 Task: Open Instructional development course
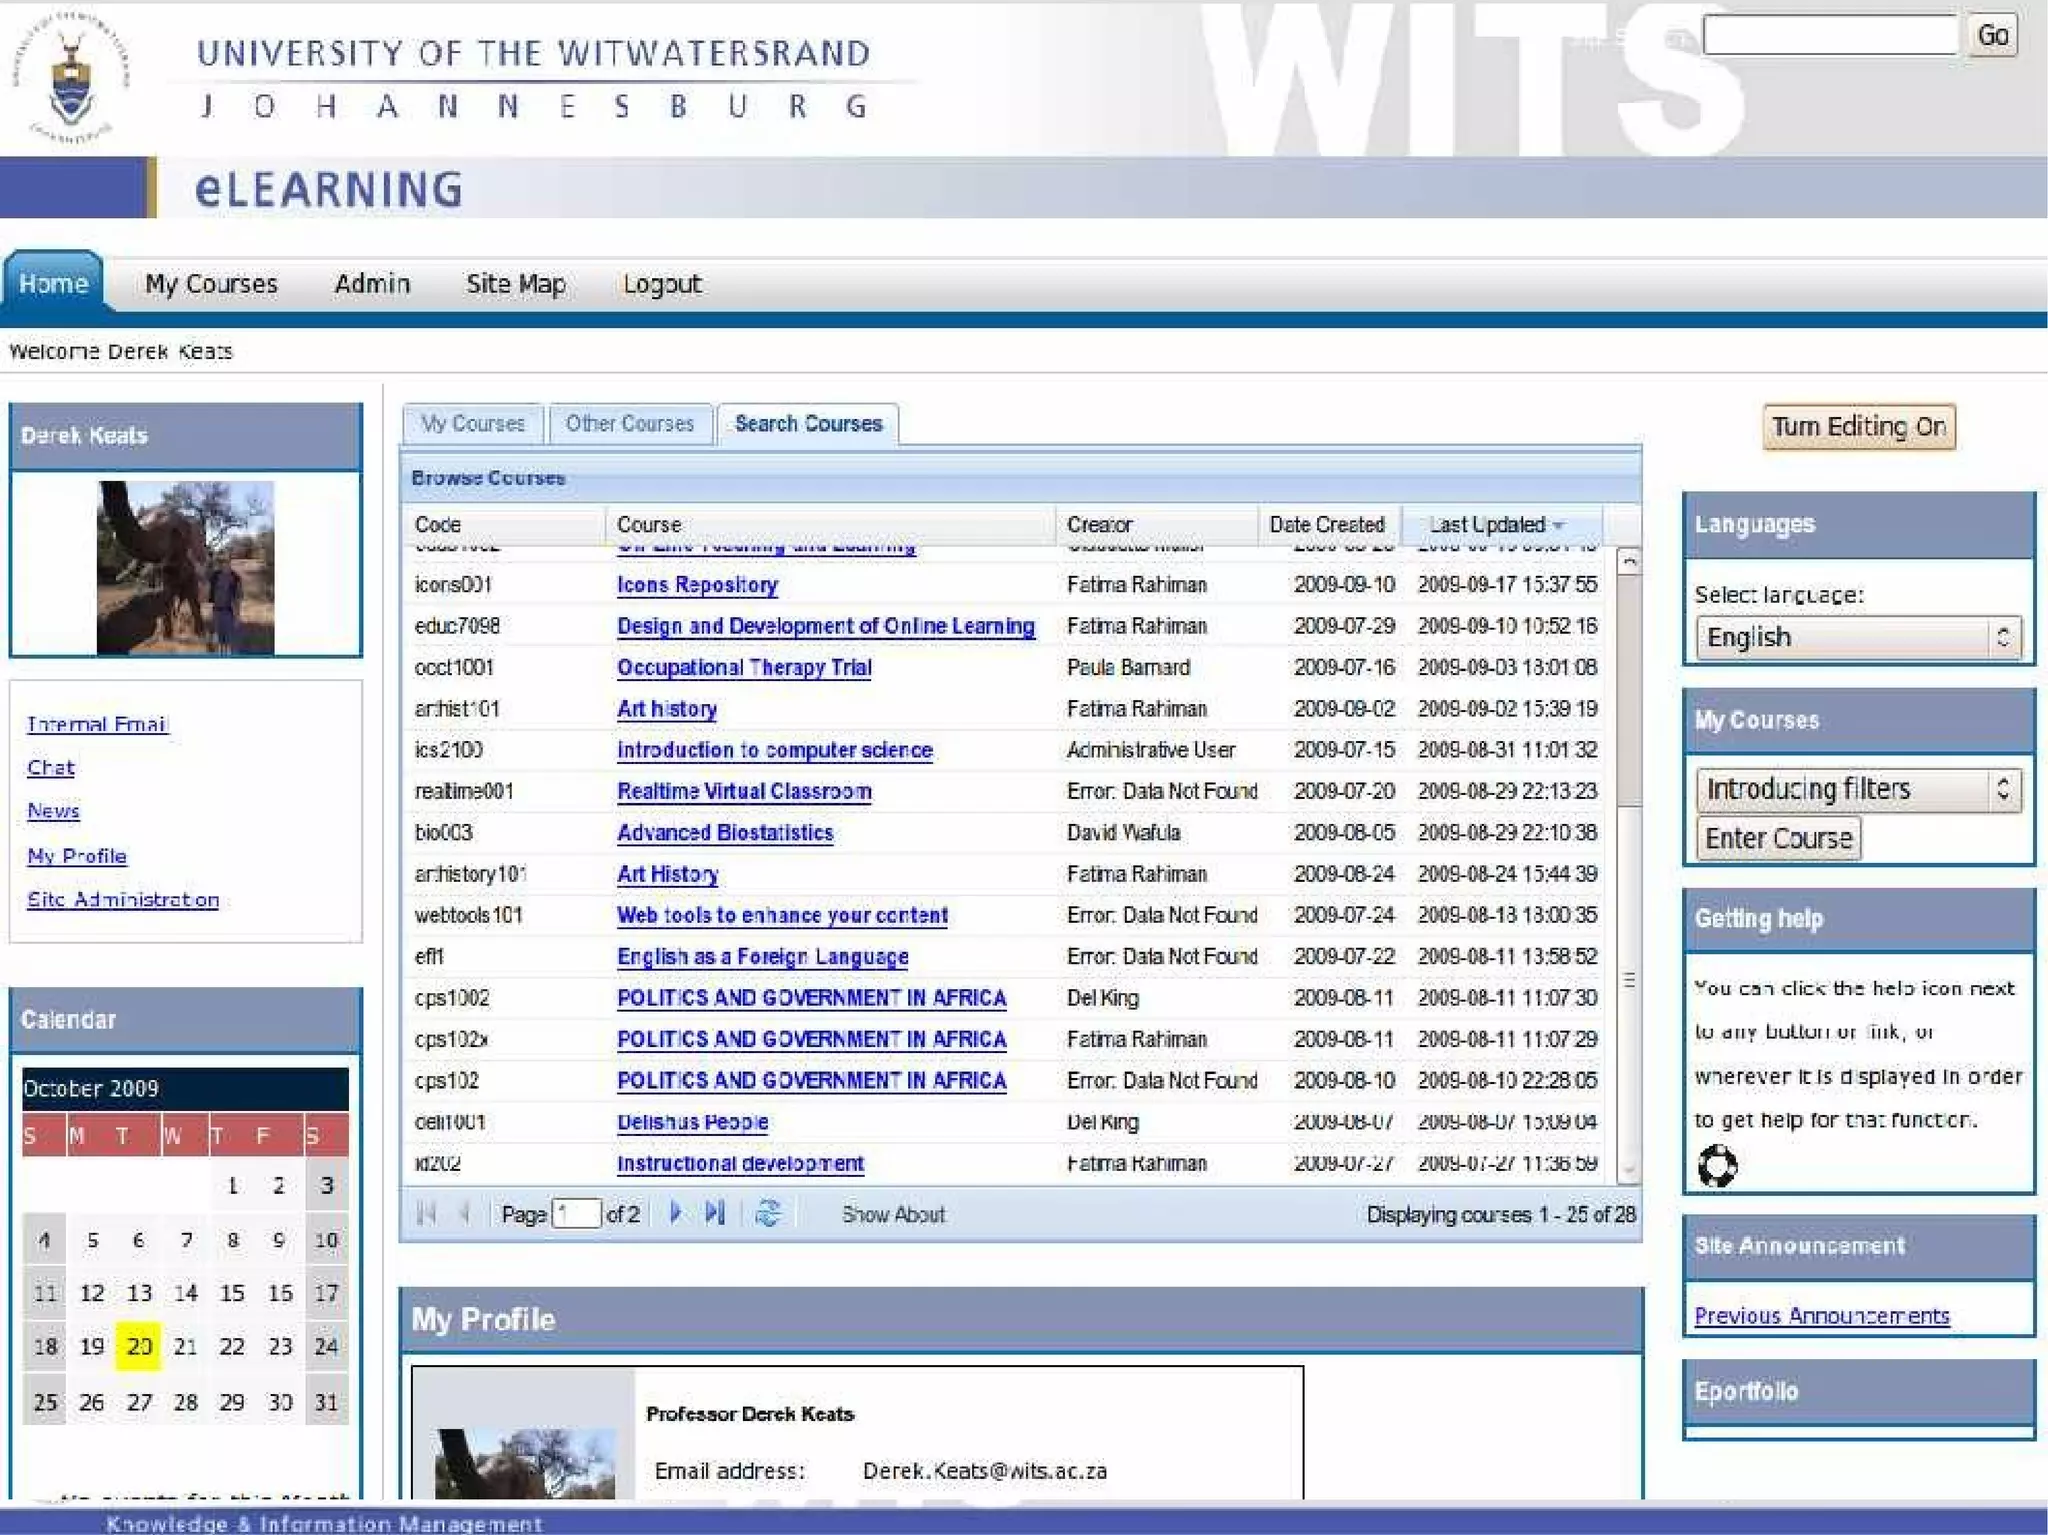741,1164
